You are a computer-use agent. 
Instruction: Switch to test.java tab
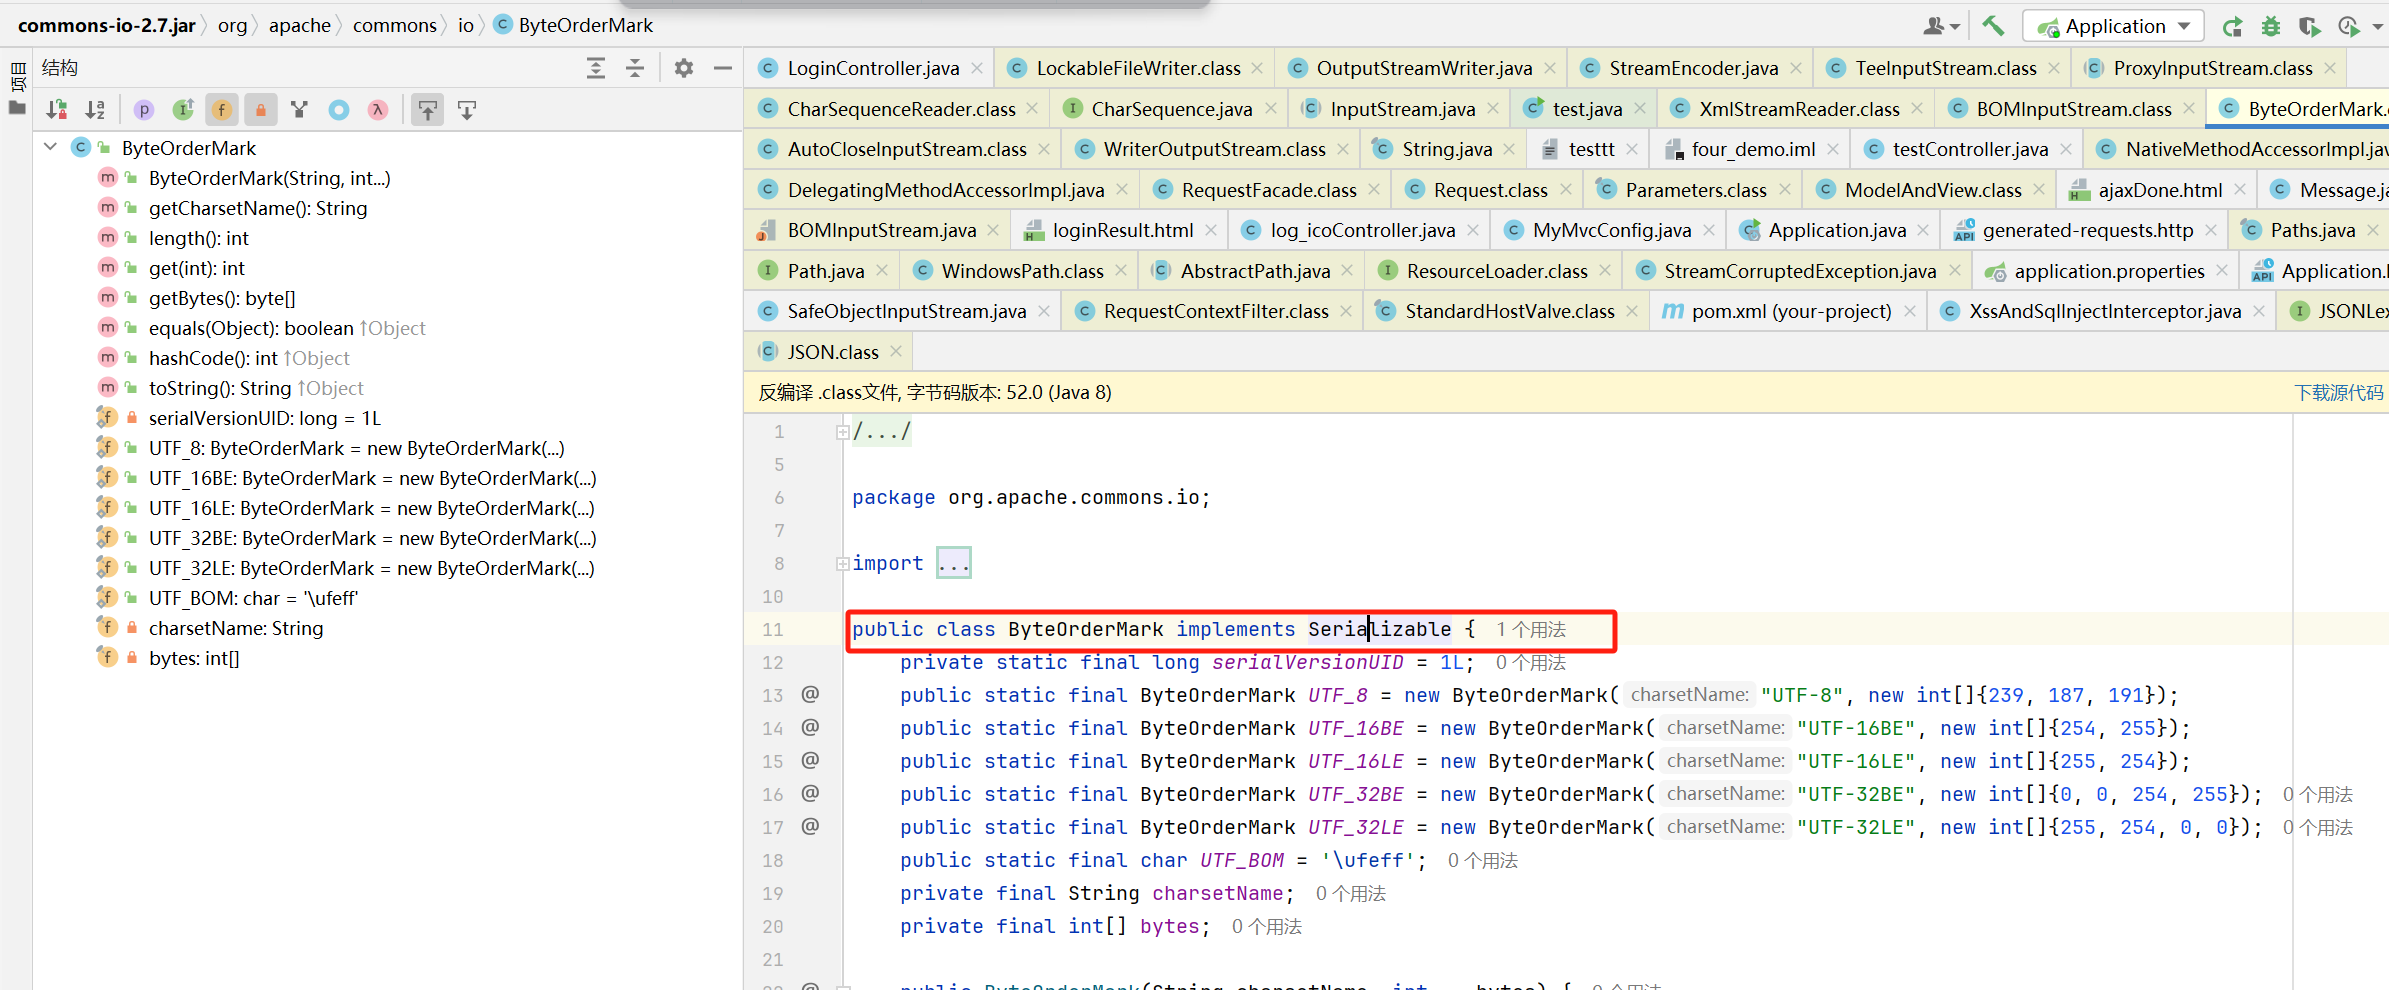(1587, 109)
